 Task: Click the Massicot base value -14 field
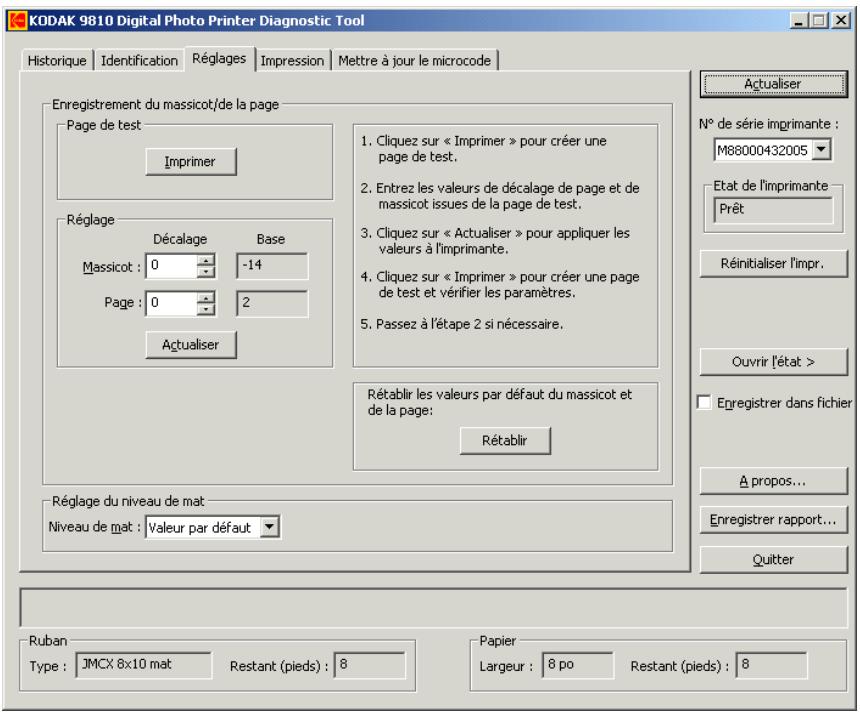click(x=272, y=266)
